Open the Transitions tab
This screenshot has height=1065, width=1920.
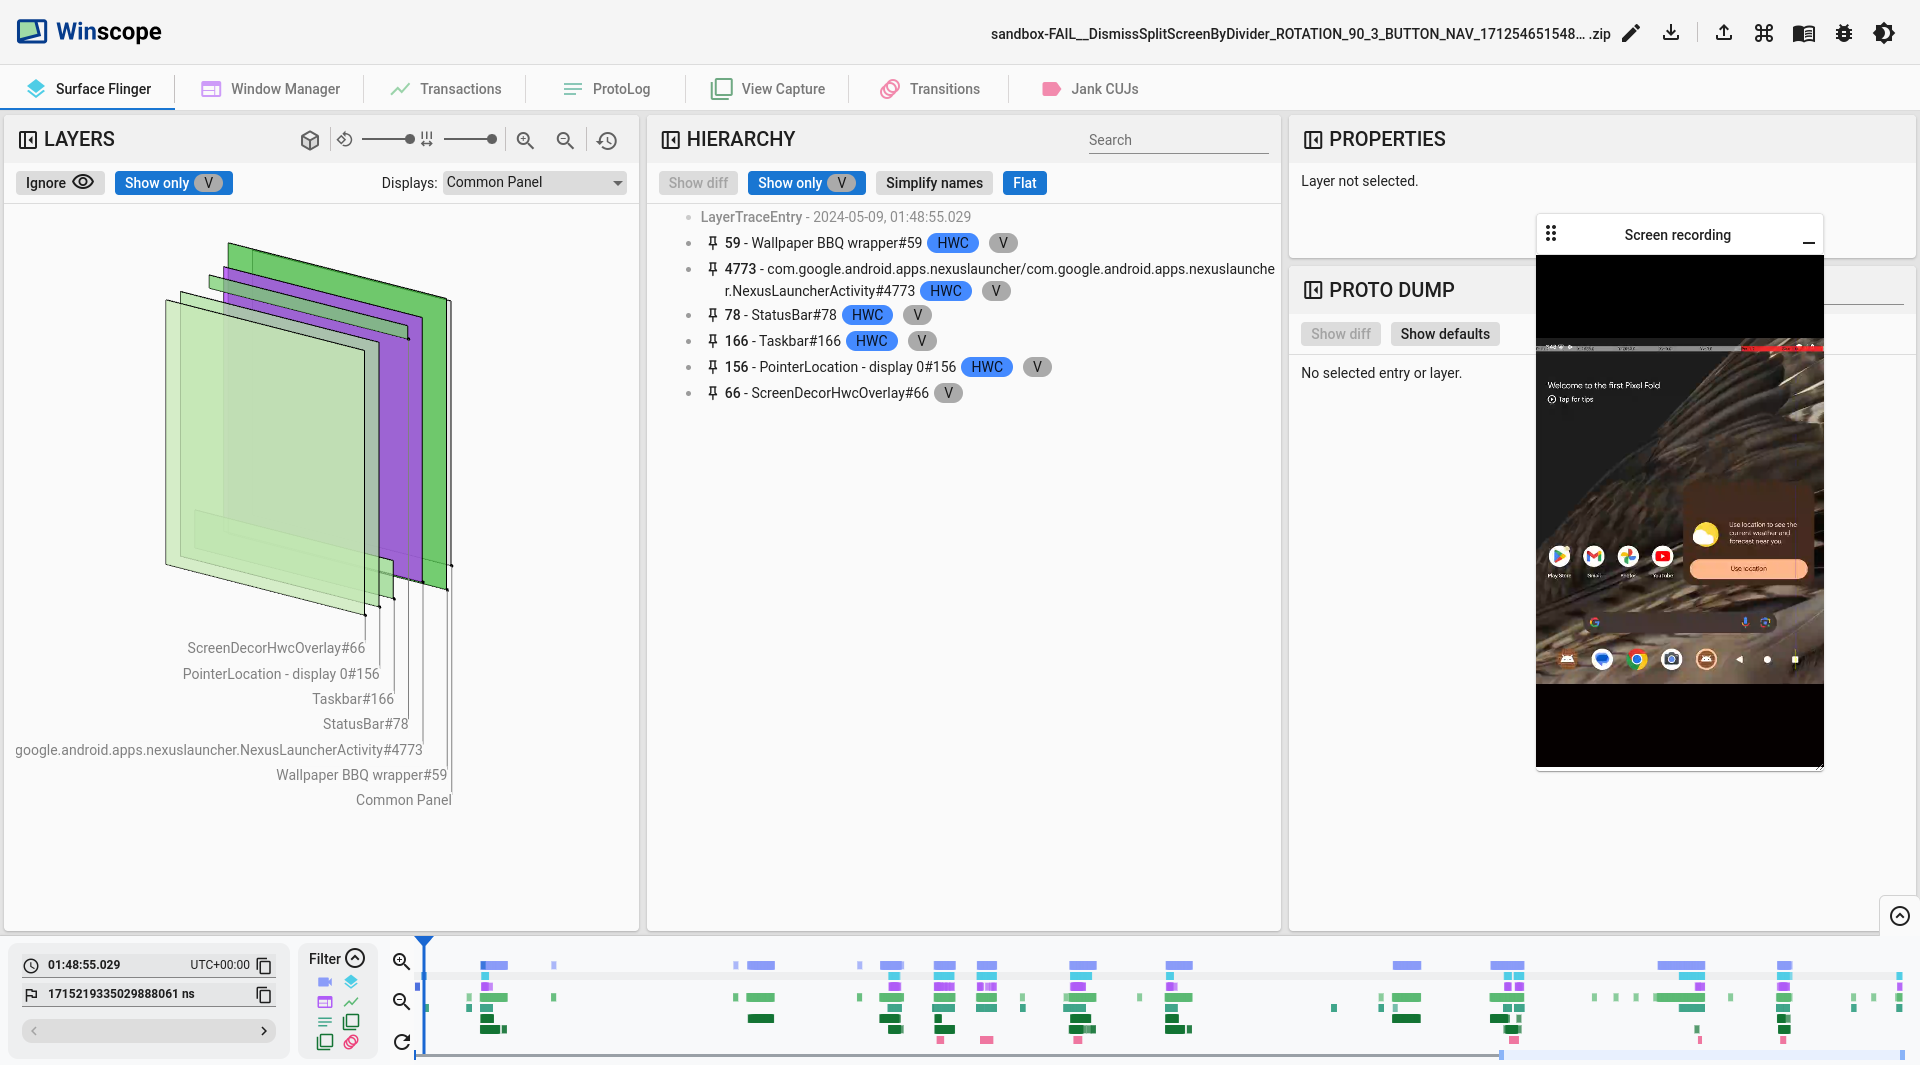[929, 88]
